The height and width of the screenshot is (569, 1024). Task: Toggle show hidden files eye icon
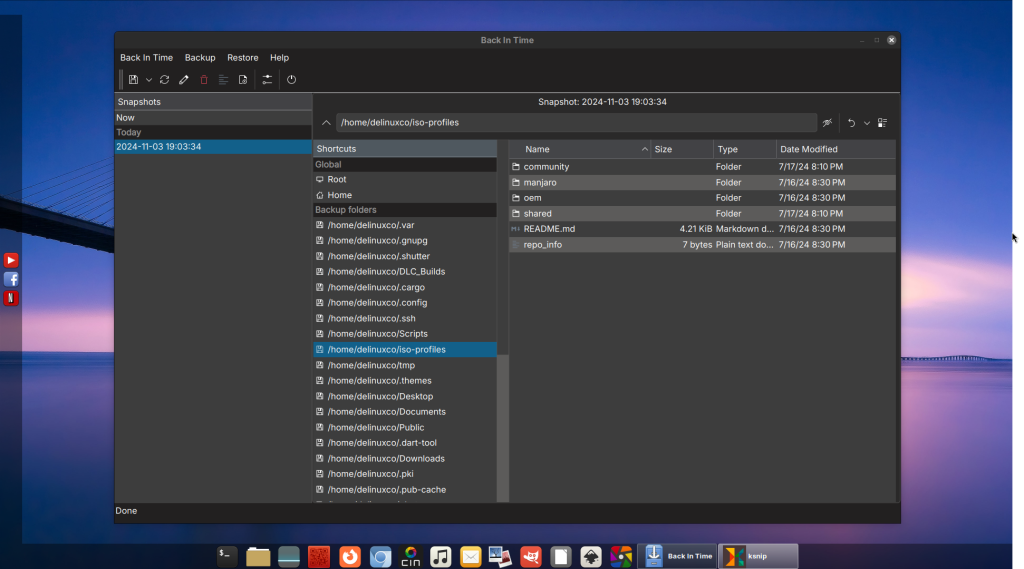point(827,123)
